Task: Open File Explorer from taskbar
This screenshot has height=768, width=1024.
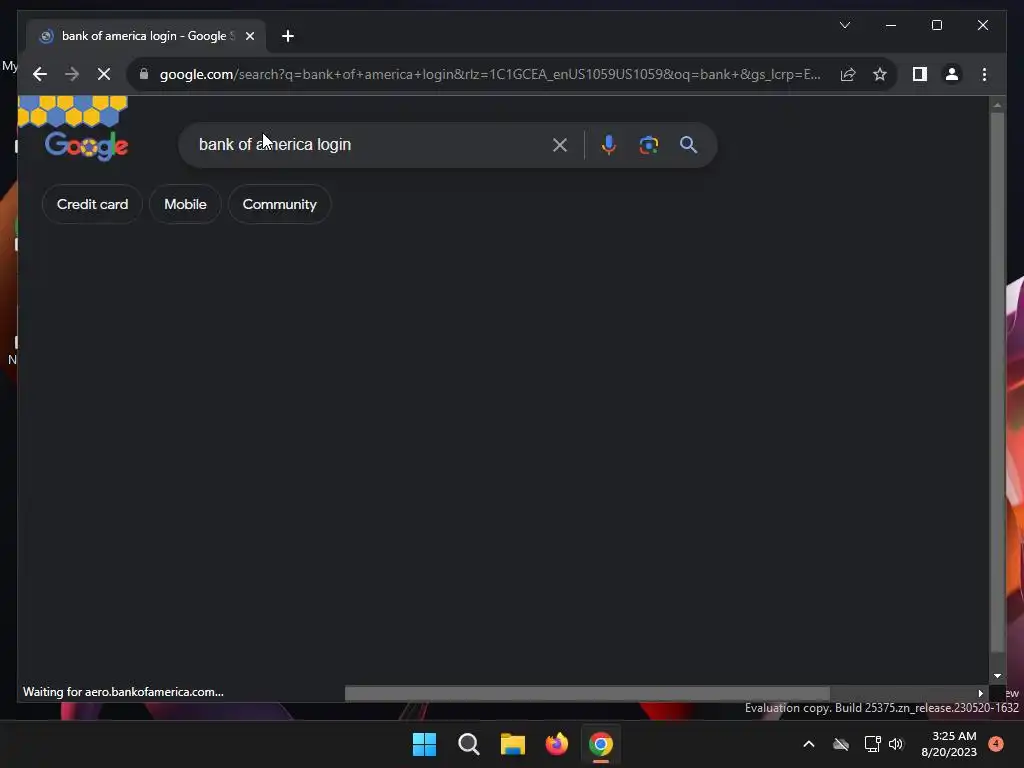Action: pyautogui.click(x=513, y=744)
